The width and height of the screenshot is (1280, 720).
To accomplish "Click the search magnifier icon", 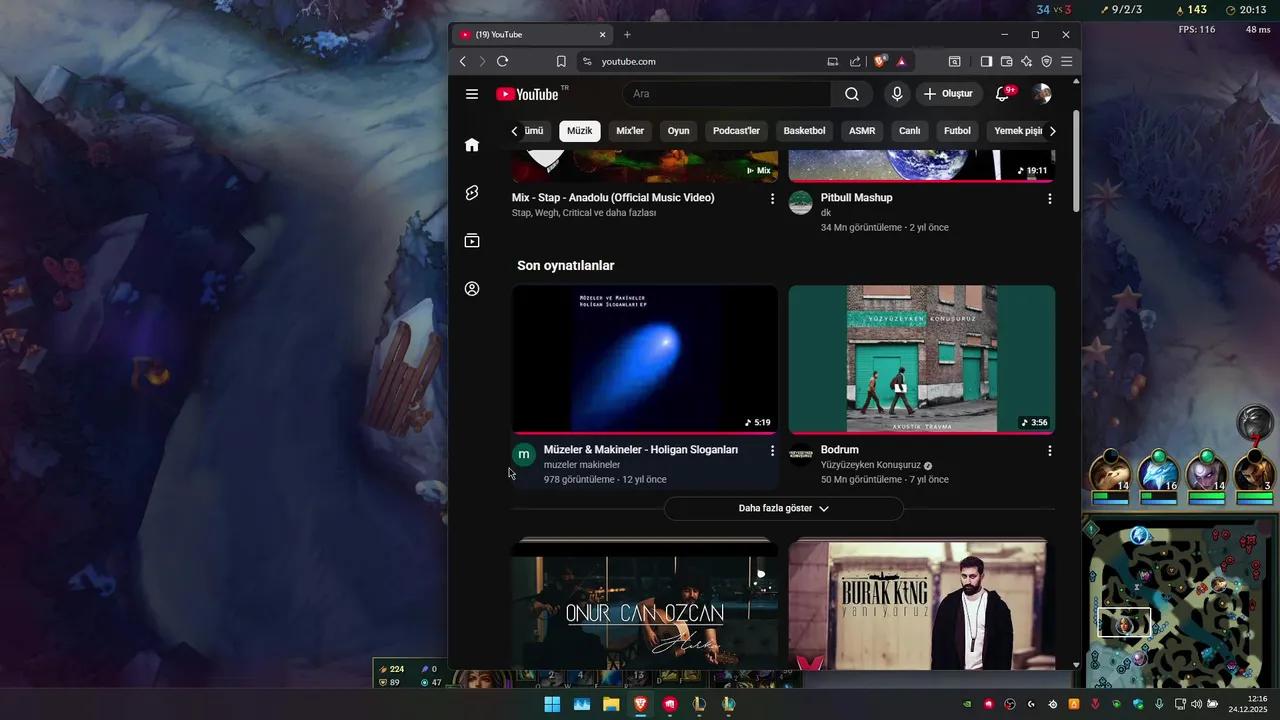I will (x=850, y=93).
